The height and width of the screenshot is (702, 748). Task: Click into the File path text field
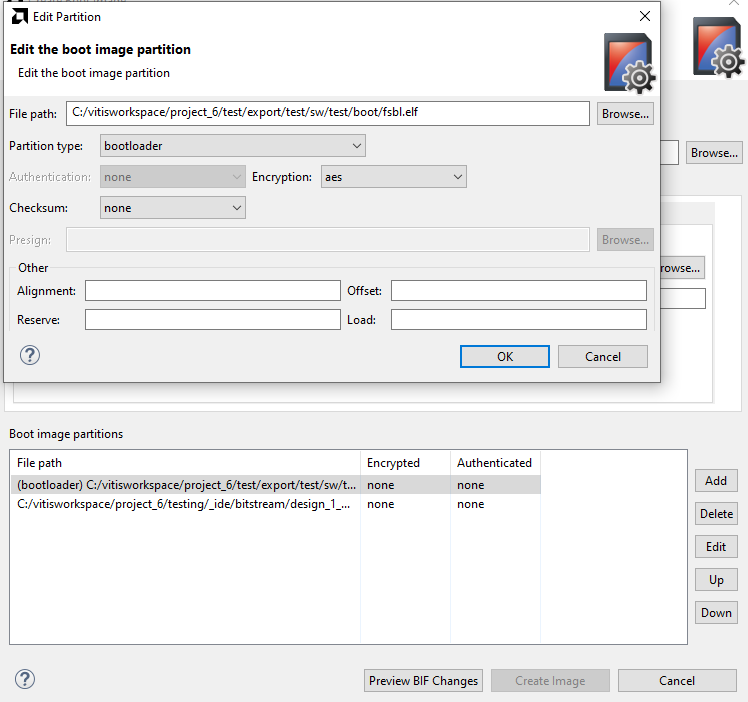(x=328, y=114)
